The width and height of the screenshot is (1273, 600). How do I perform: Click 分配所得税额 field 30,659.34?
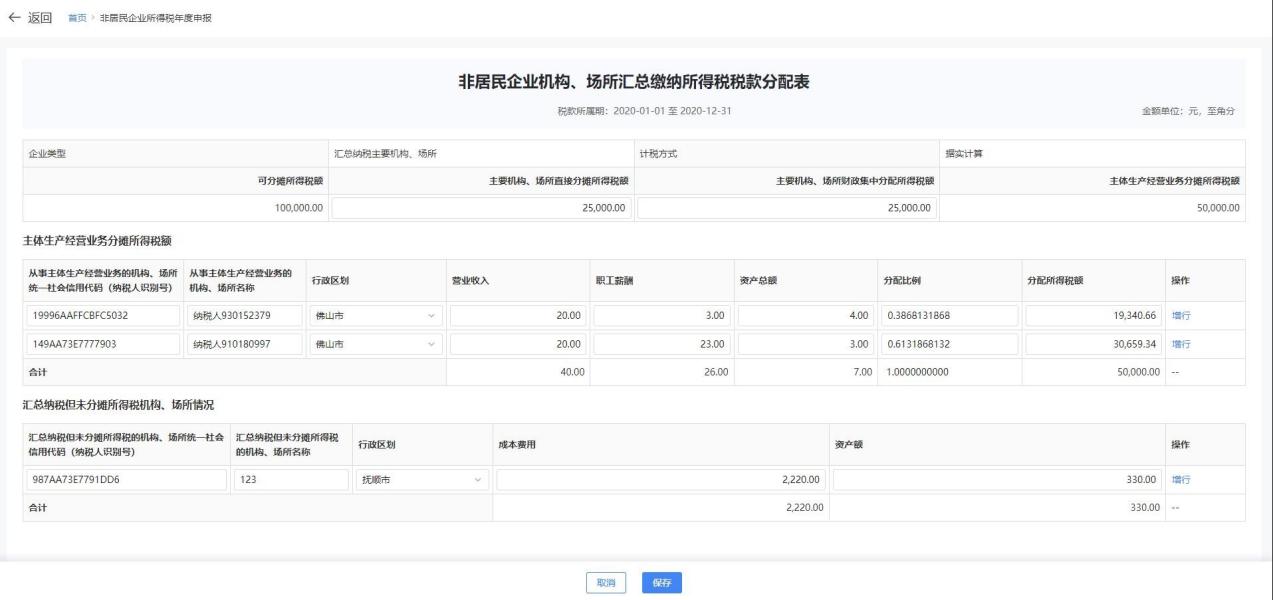[1093, 344]
